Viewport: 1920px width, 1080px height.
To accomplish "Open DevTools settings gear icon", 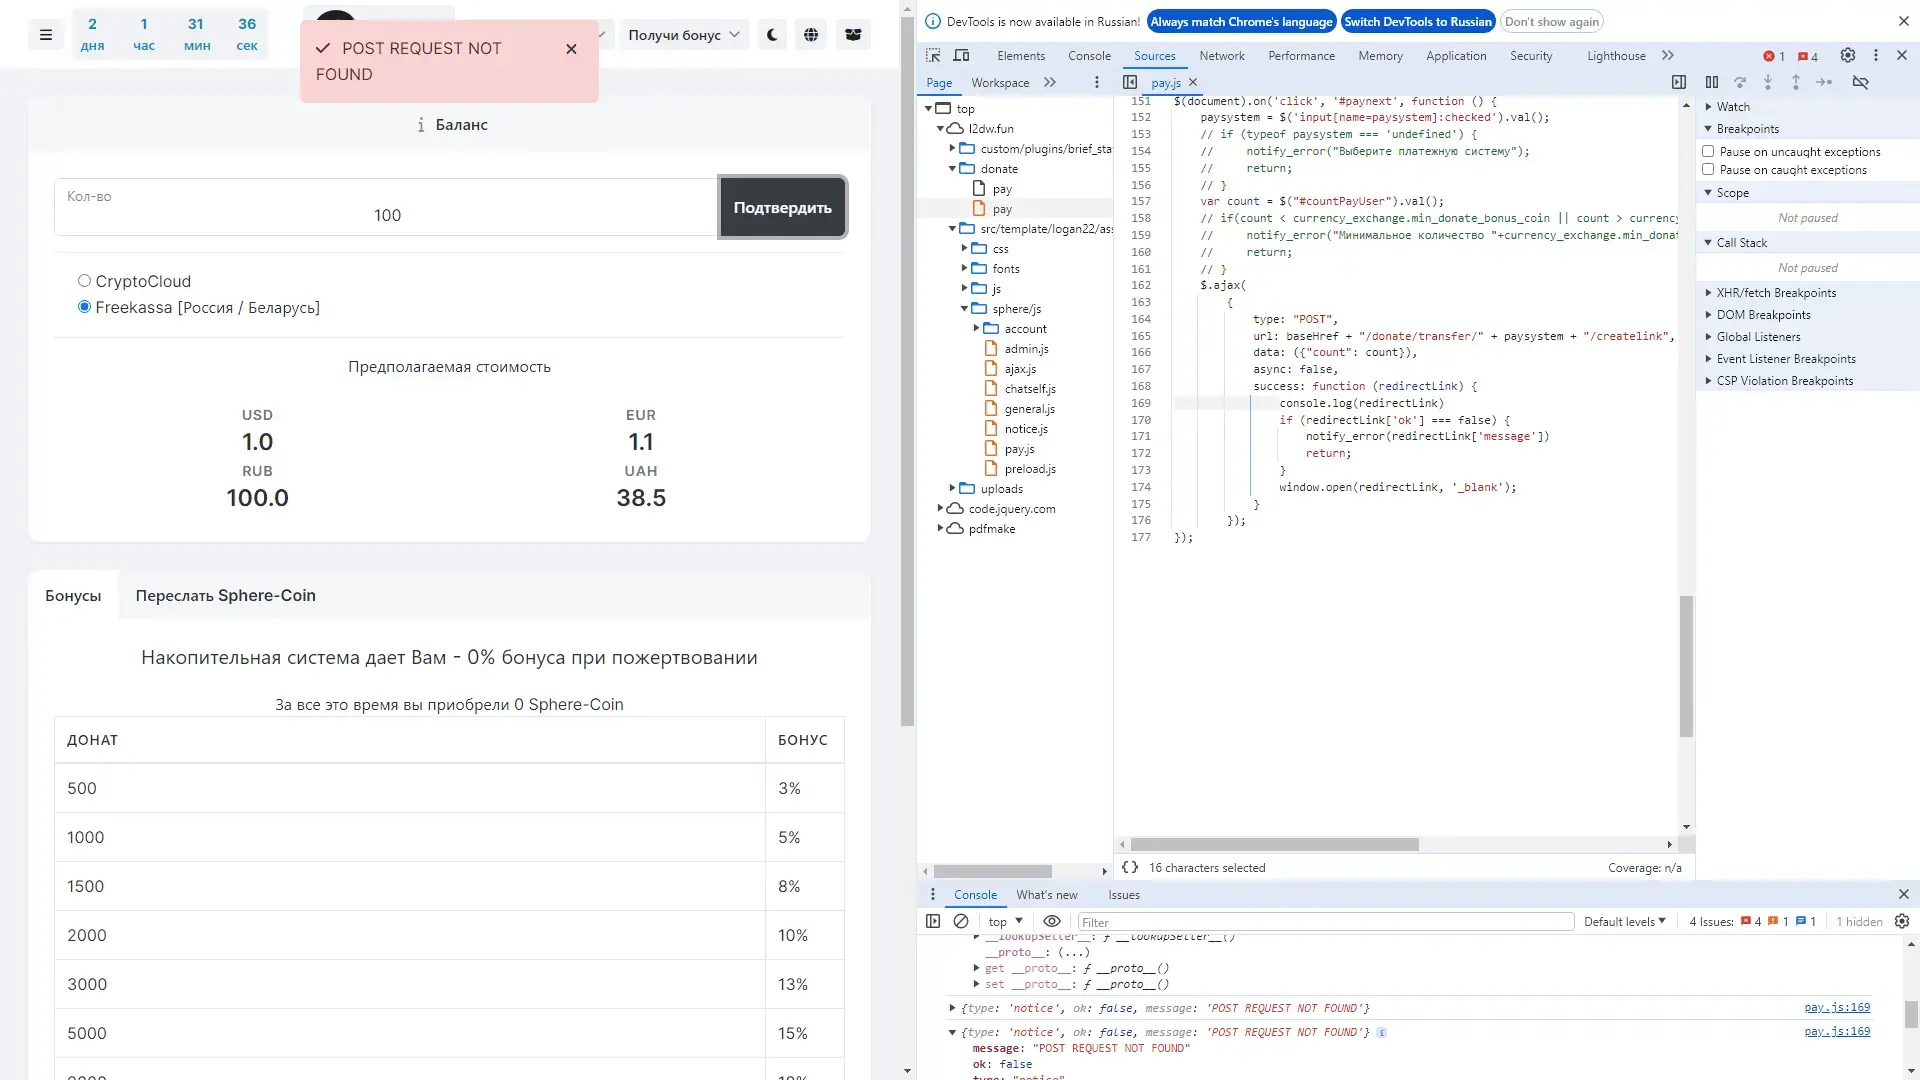I will pos(1848,56).
